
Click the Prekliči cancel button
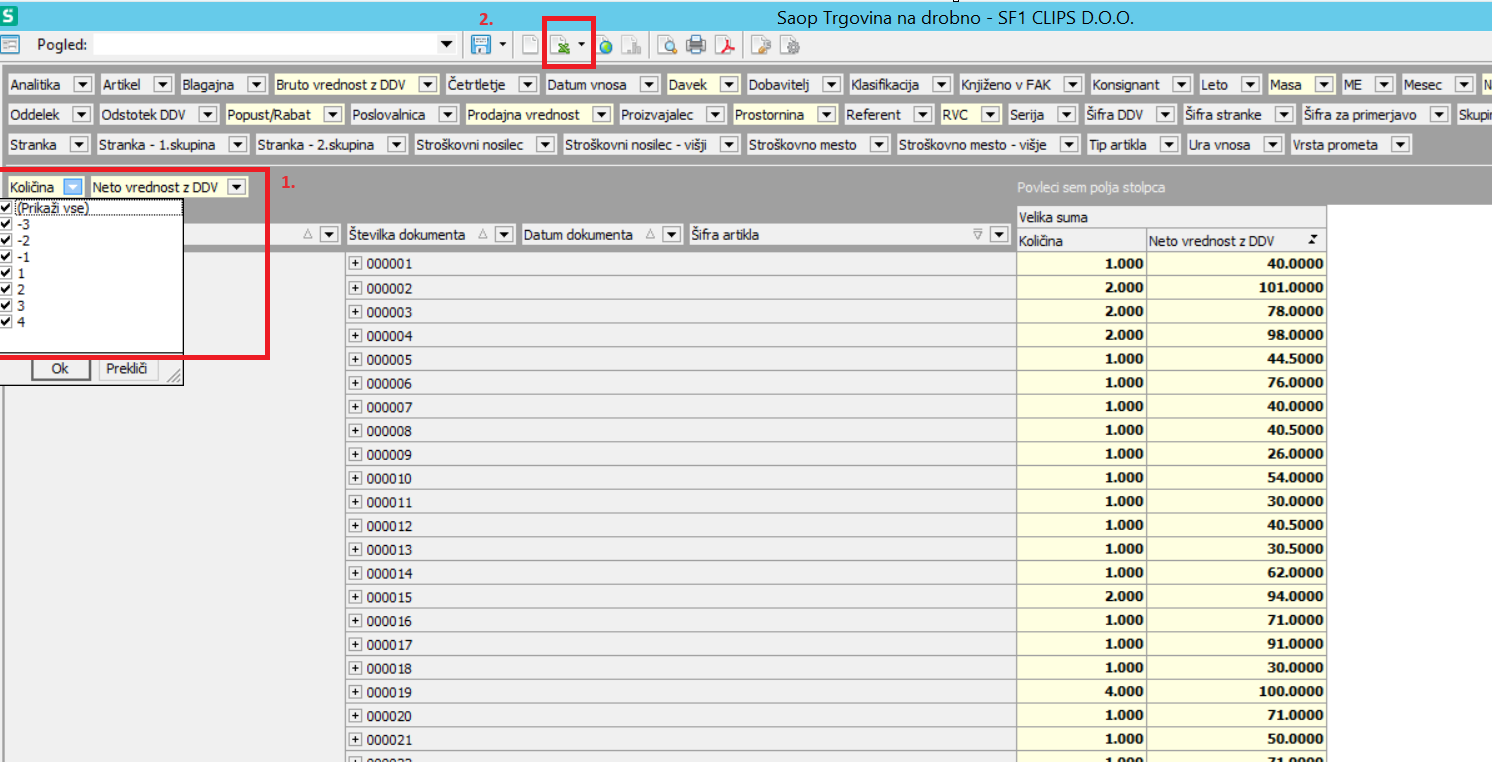[x=129, y=369]
